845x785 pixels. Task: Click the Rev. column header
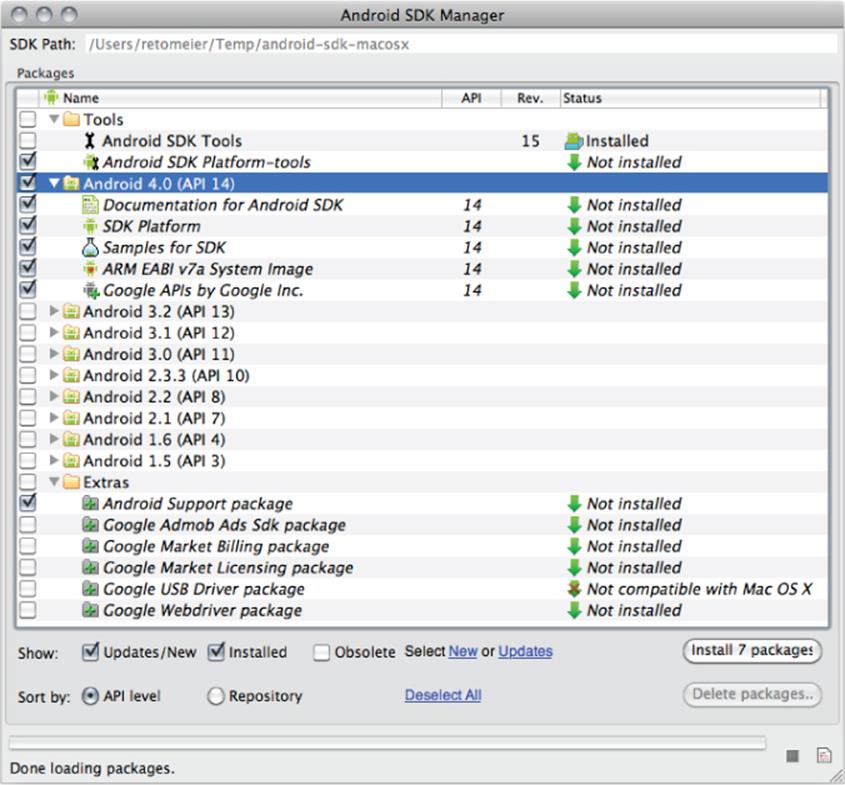(x=530, y=98)
